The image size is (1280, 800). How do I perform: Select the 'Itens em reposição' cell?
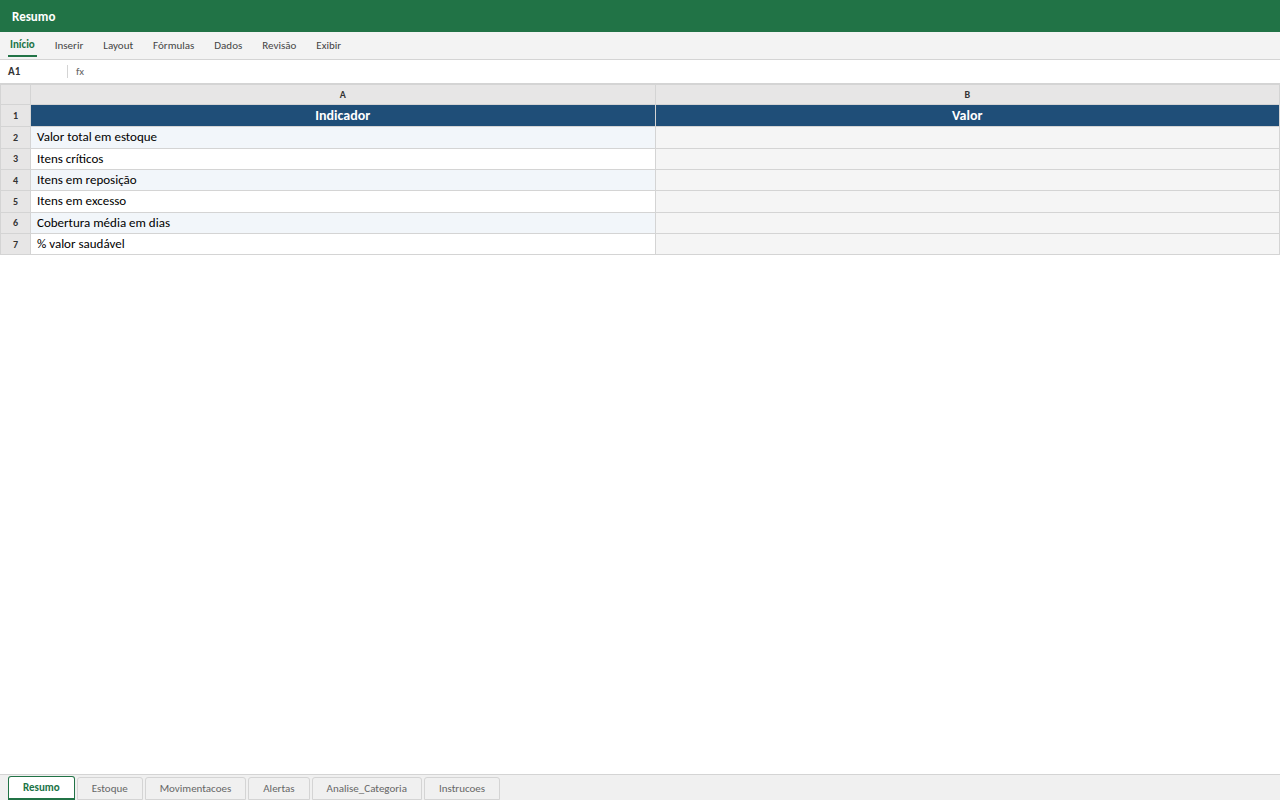343,180
